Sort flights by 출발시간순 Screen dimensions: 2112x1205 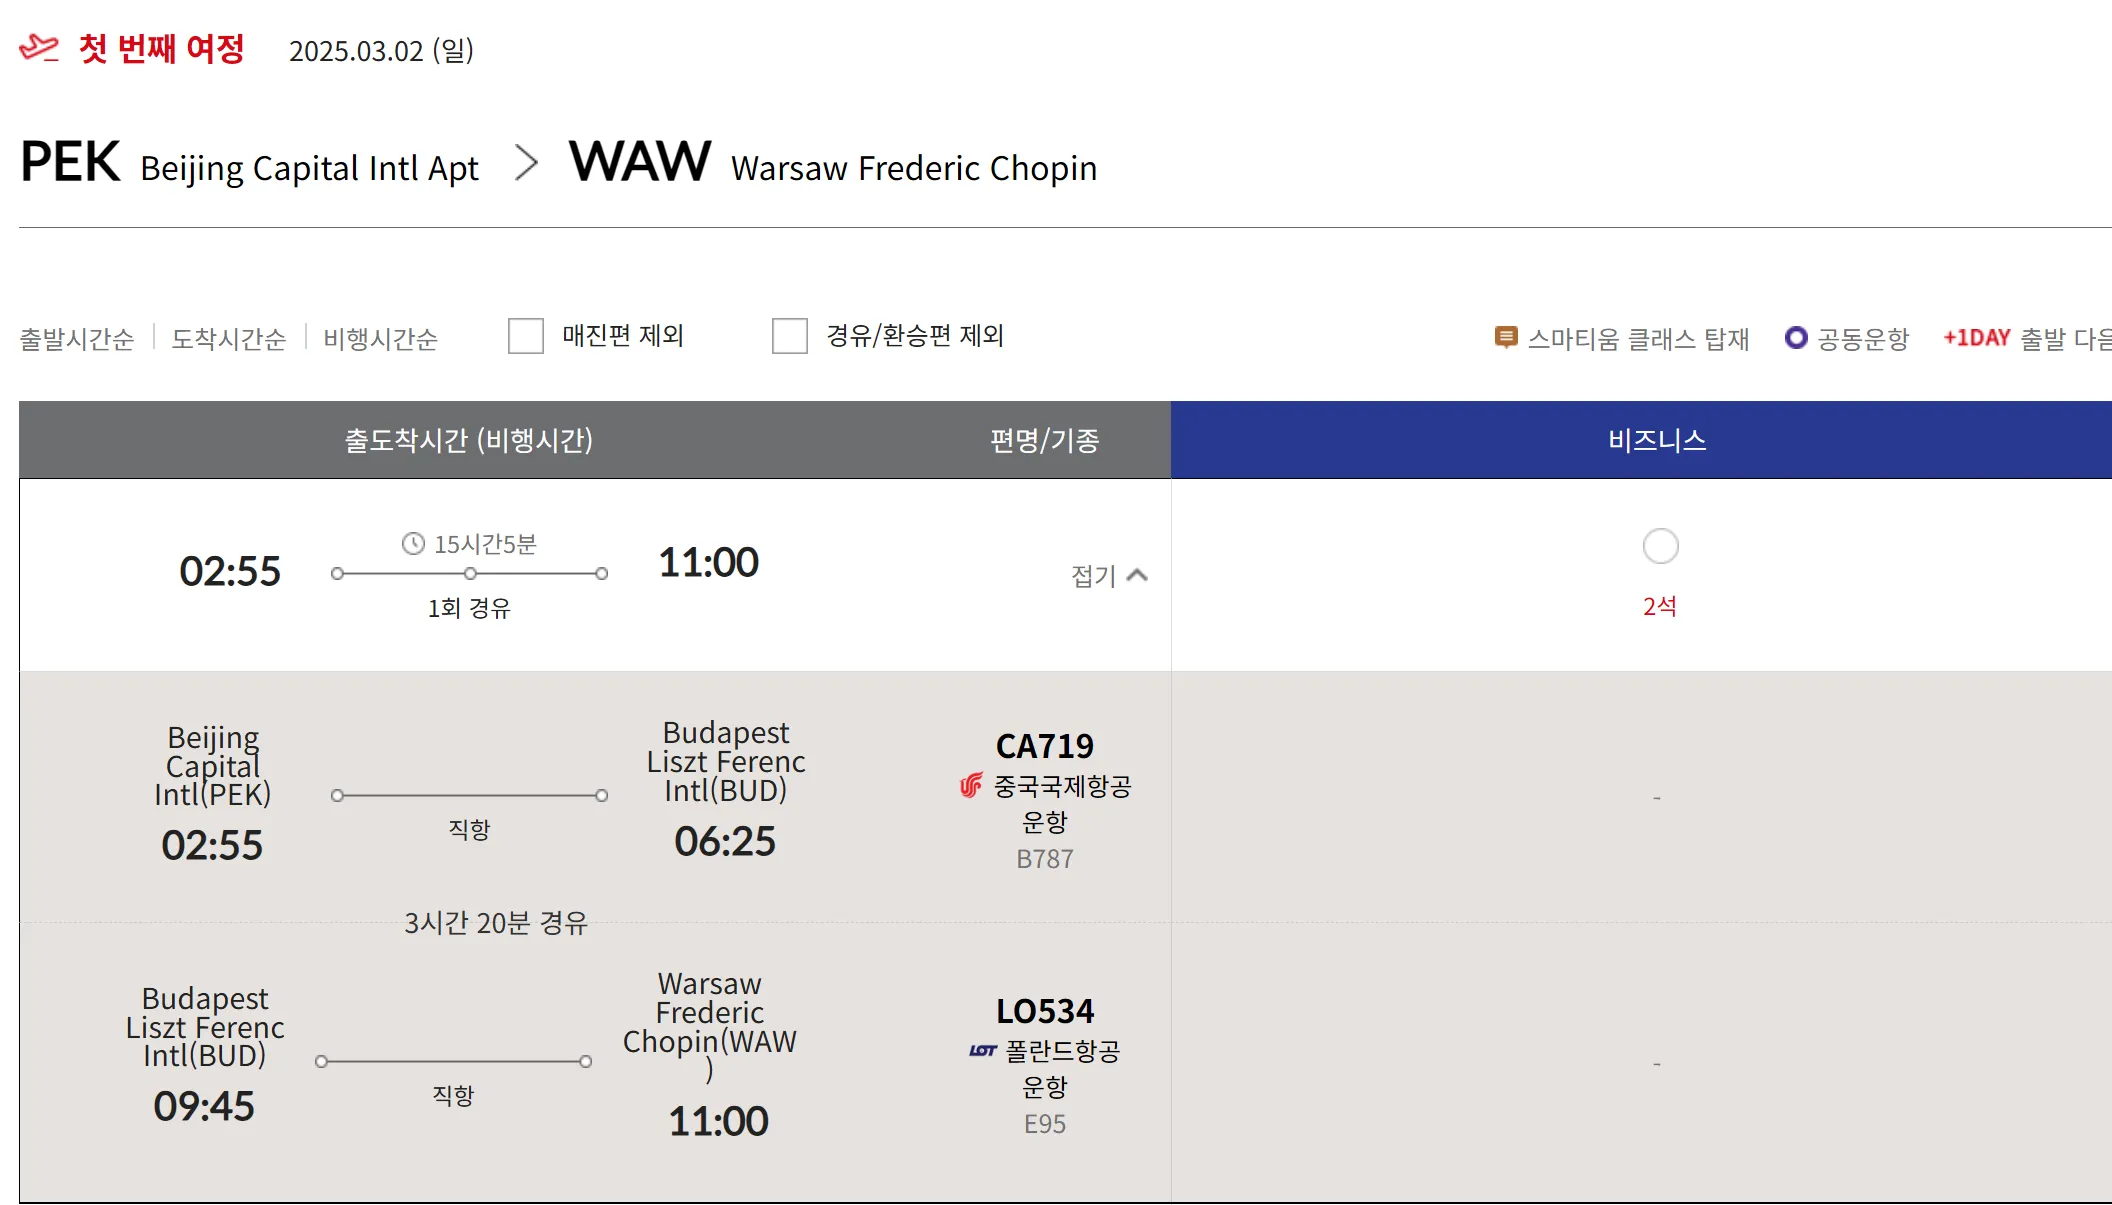[77, 339]
